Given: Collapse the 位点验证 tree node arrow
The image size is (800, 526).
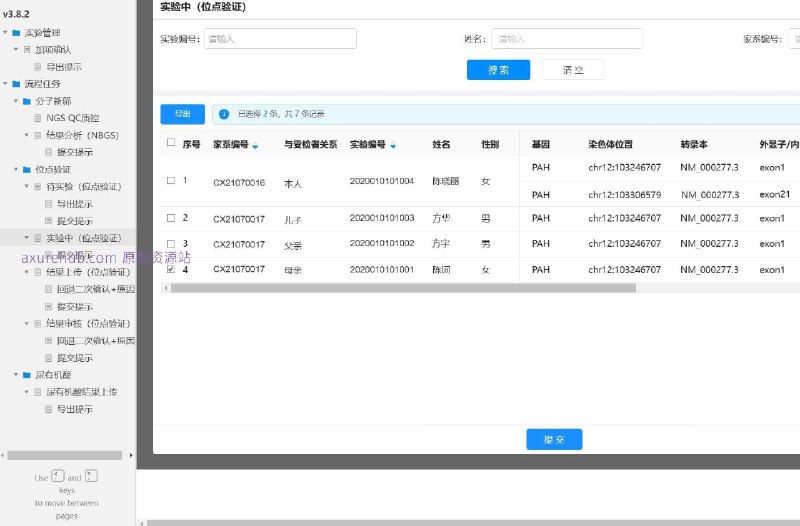Looking at the screenshot, I should coord(16,169).
